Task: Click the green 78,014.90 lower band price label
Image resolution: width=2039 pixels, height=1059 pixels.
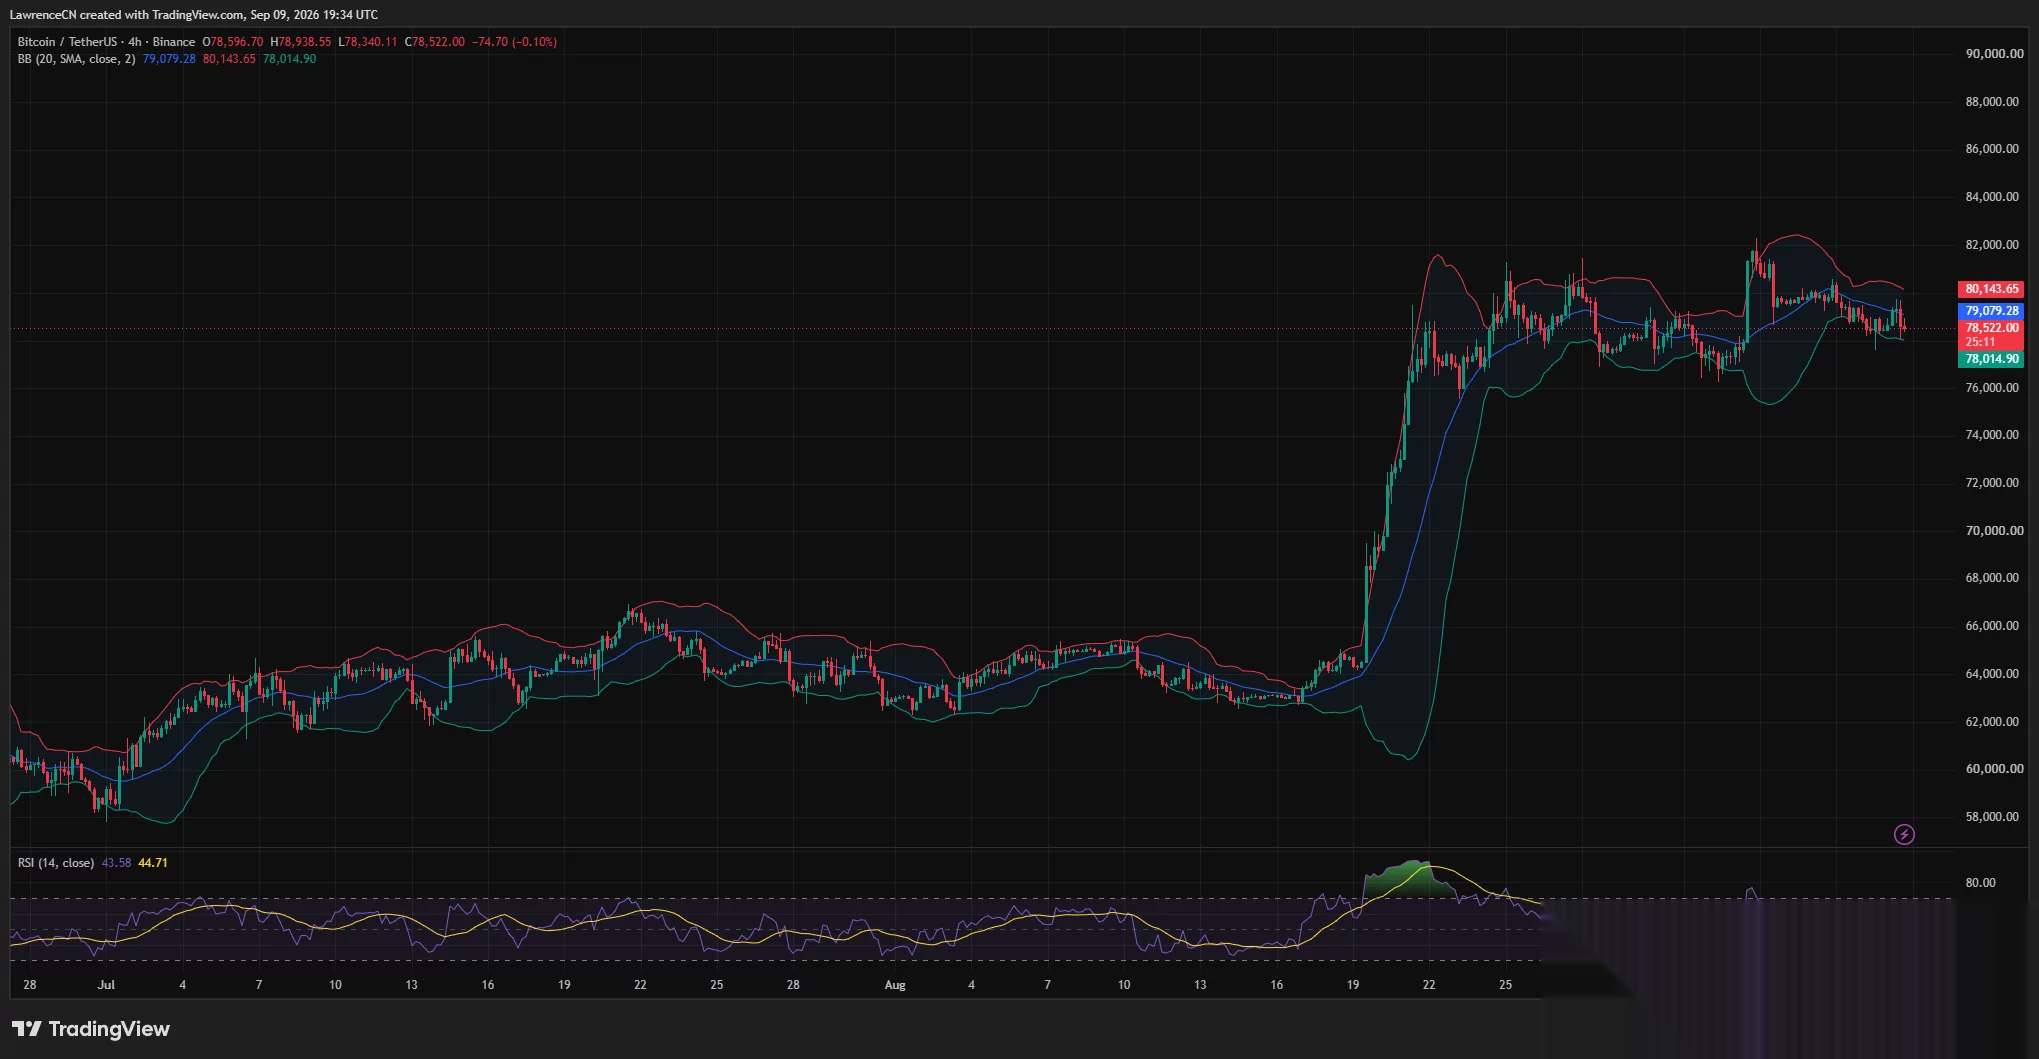Action: pyautogui.click(x=1991, y=359)
